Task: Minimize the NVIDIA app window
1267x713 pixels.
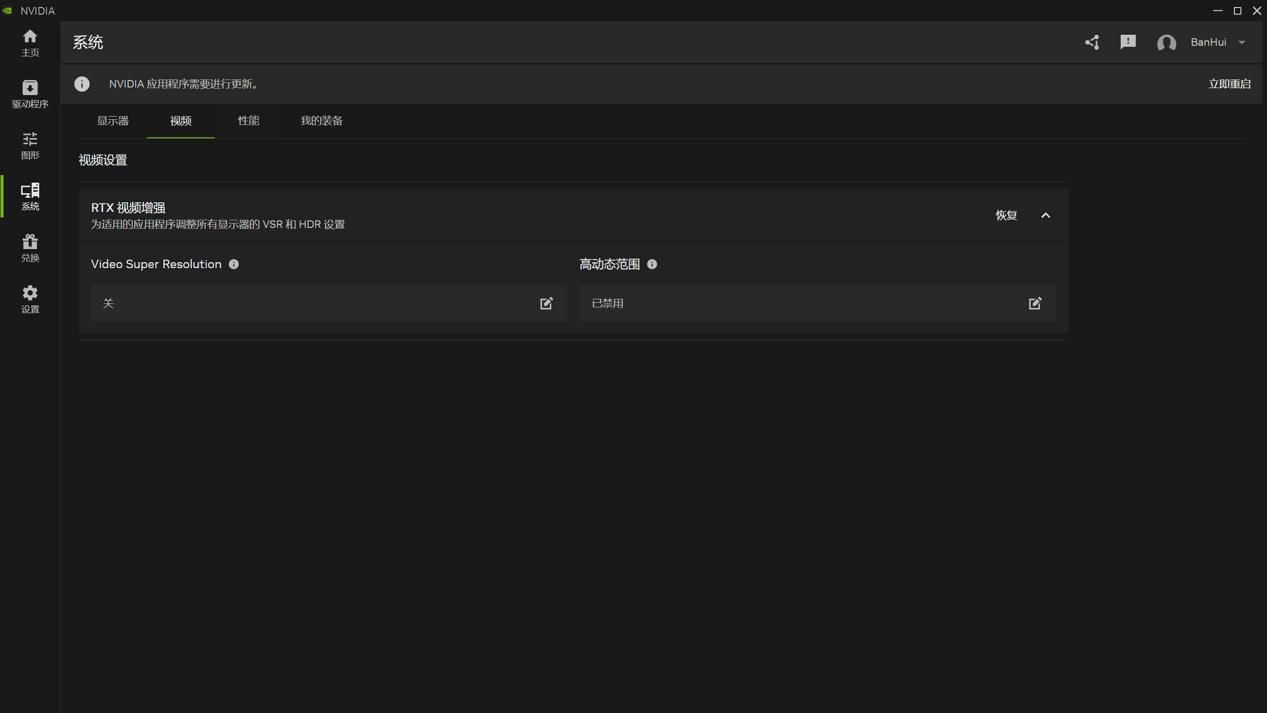Action: pyautogui.click(x=1218, y=11)
